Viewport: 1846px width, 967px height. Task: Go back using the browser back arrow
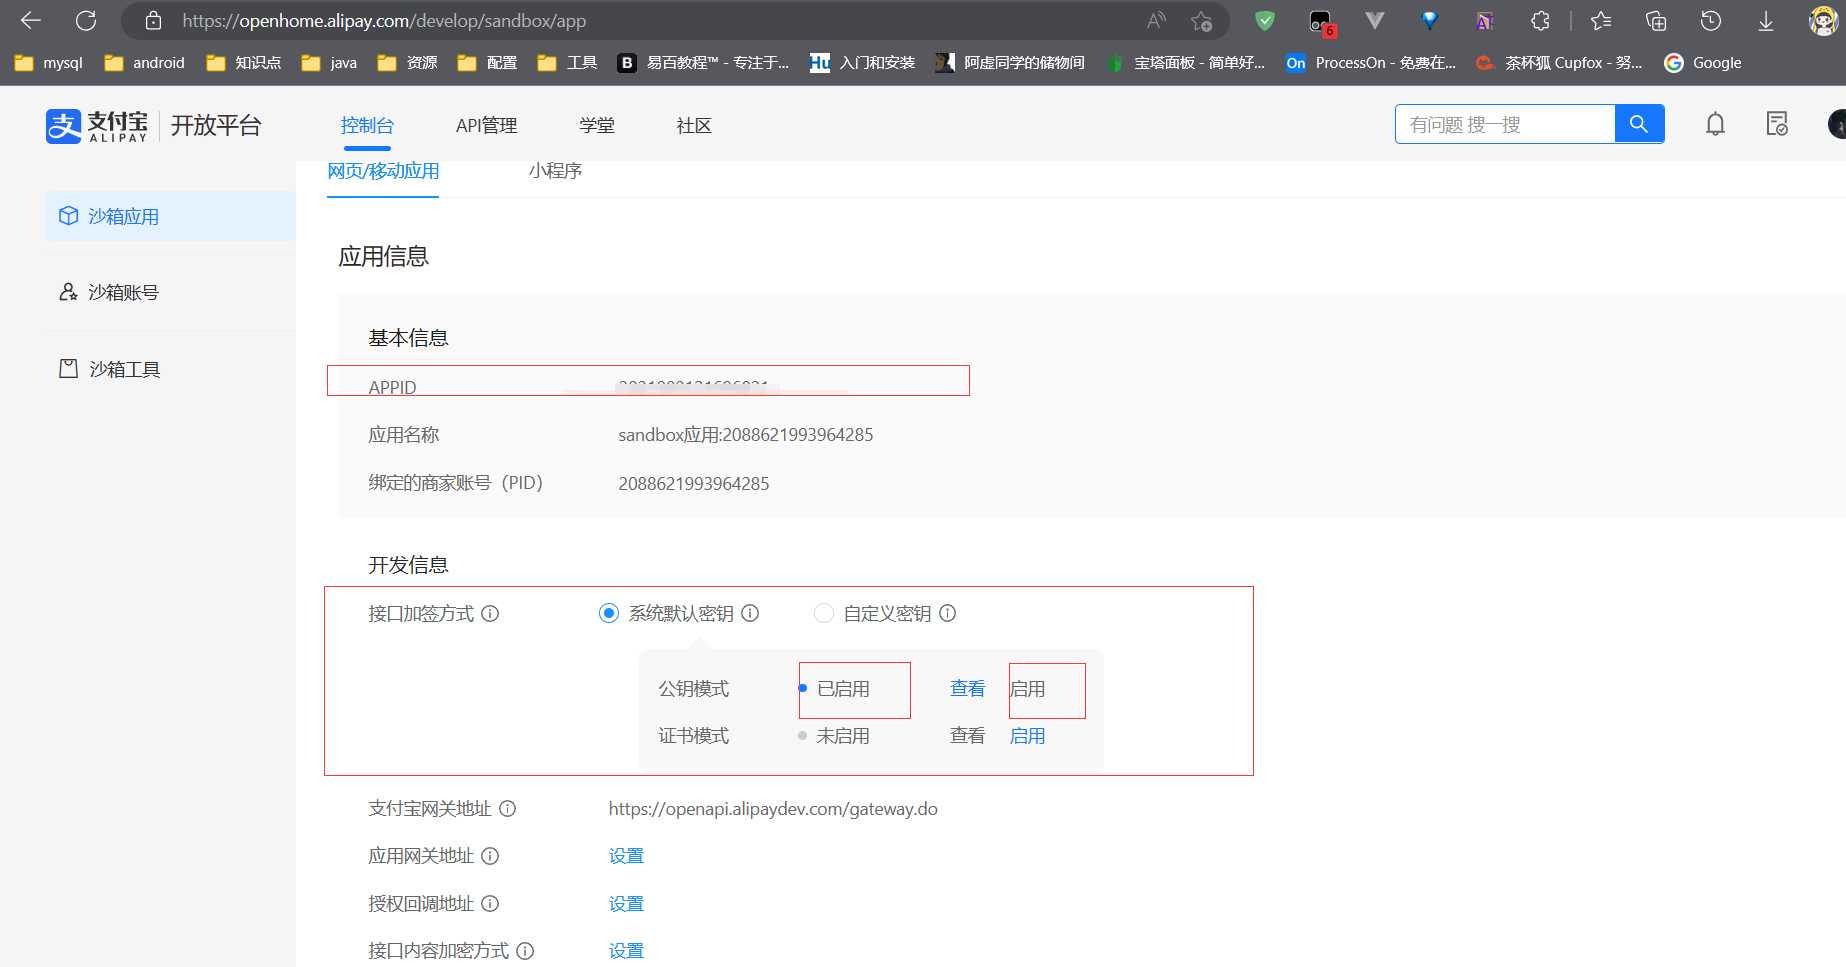click(31, 20)
